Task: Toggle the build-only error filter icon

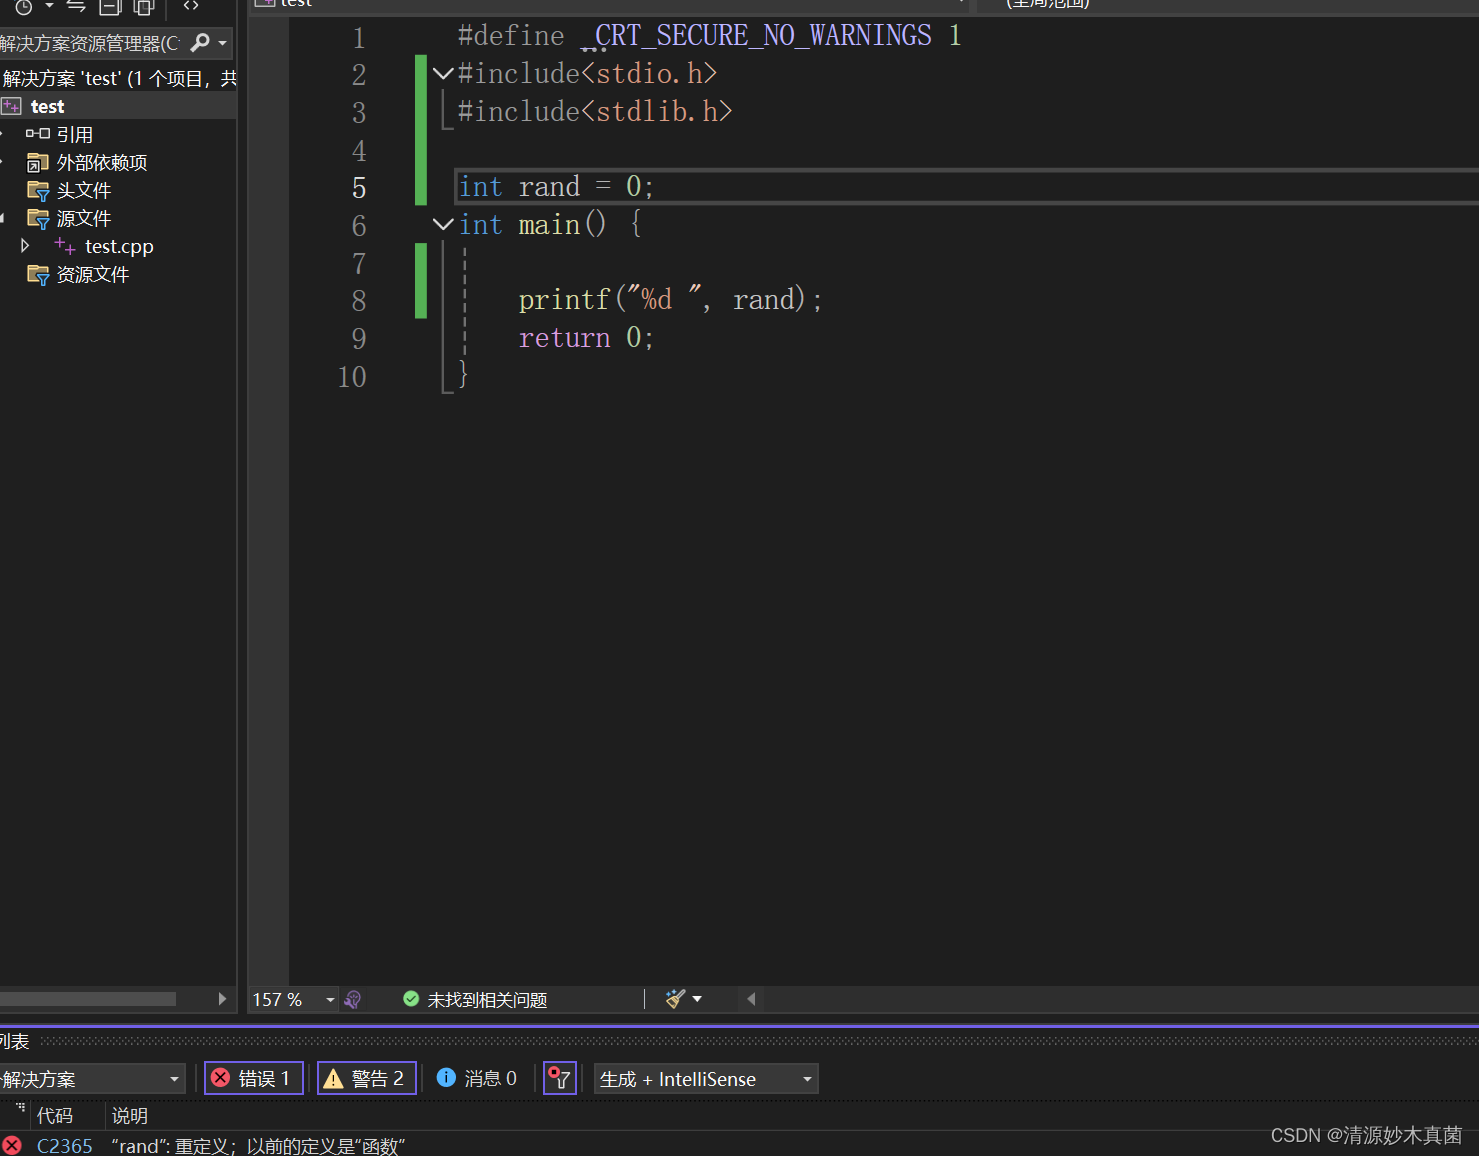Action: point(560,1078)
